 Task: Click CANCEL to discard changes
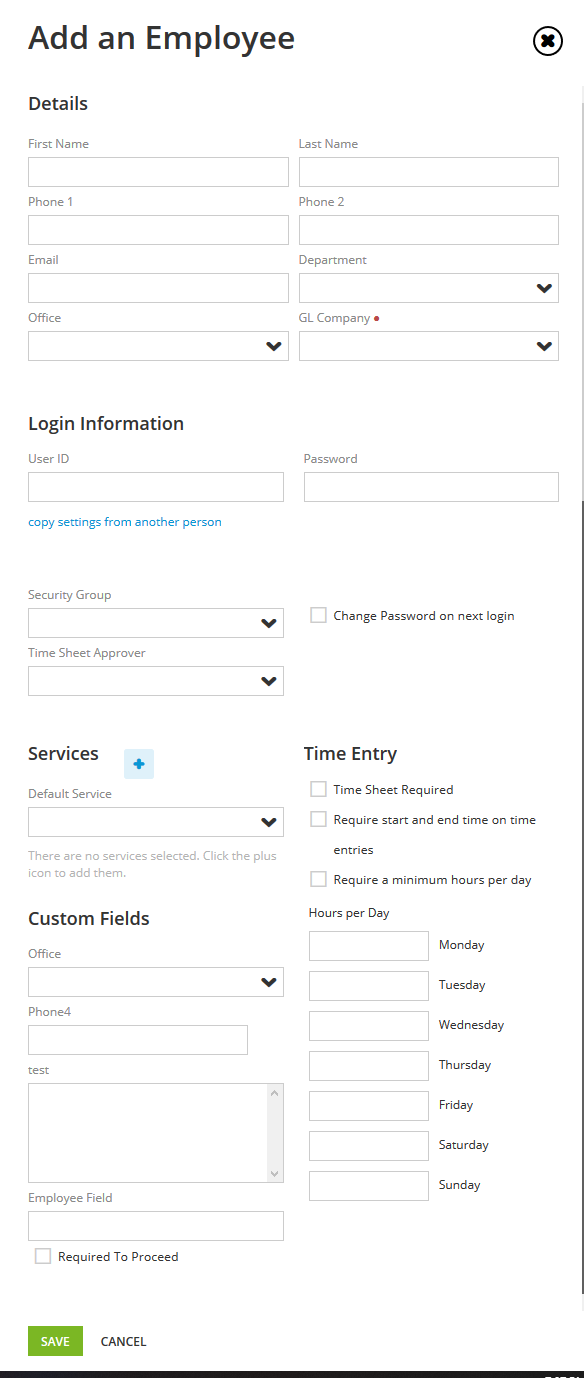122,1340
